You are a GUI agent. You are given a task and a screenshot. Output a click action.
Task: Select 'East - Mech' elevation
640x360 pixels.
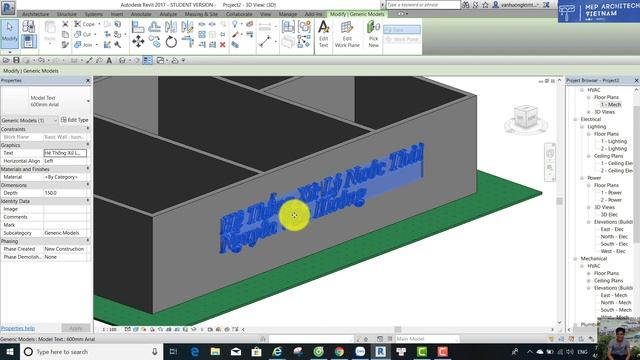[613, 295]
